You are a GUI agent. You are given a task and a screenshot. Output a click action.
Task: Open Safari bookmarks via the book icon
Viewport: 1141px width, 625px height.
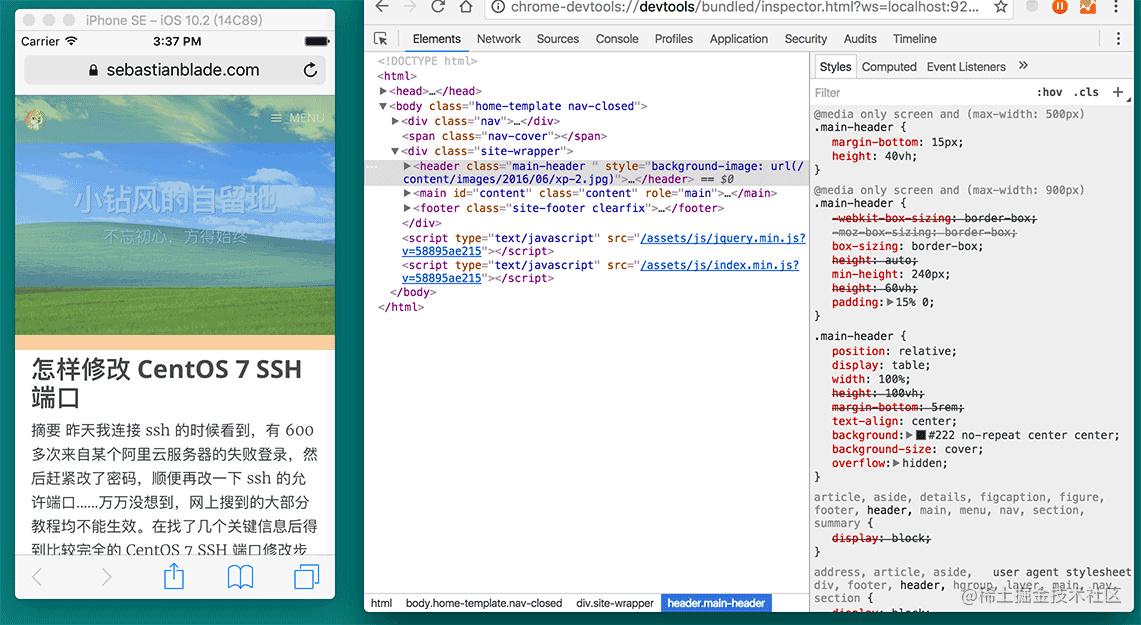coord(240,576)
